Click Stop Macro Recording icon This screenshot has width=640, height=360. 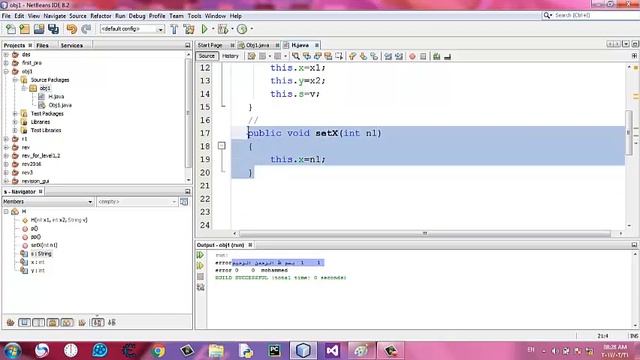coord(423,56)
